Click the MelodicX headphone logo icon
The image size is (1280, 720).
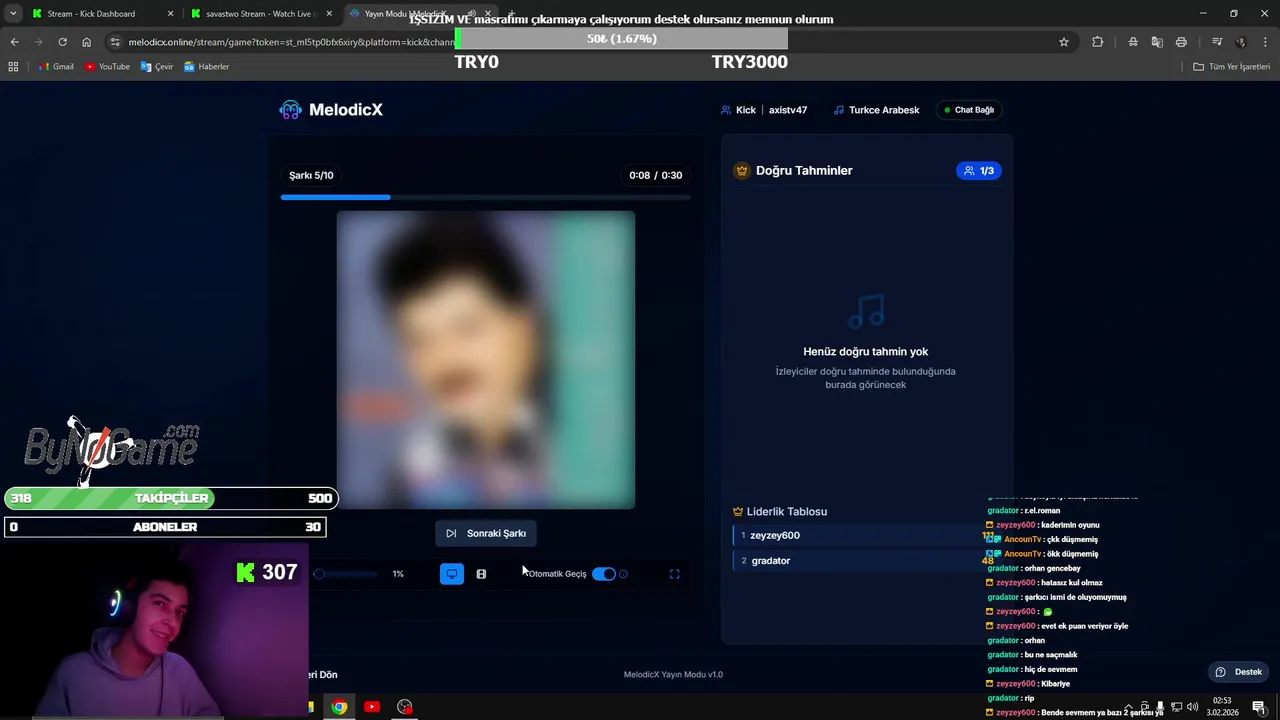[x=290, y=110]
